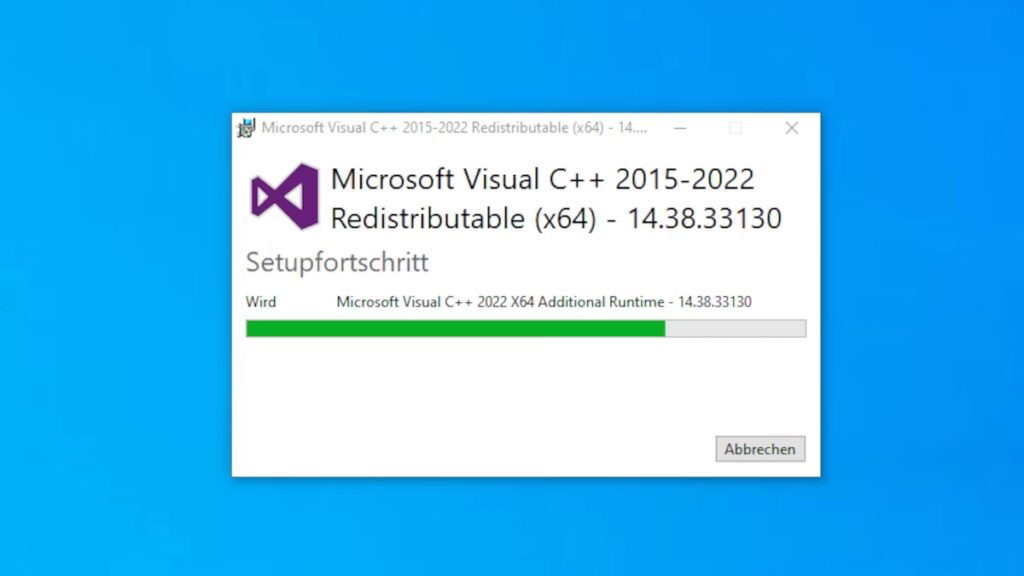Click the installer icon in the title bar
The height and width of the screenshot is (576, 1024).
click(246, 128)
